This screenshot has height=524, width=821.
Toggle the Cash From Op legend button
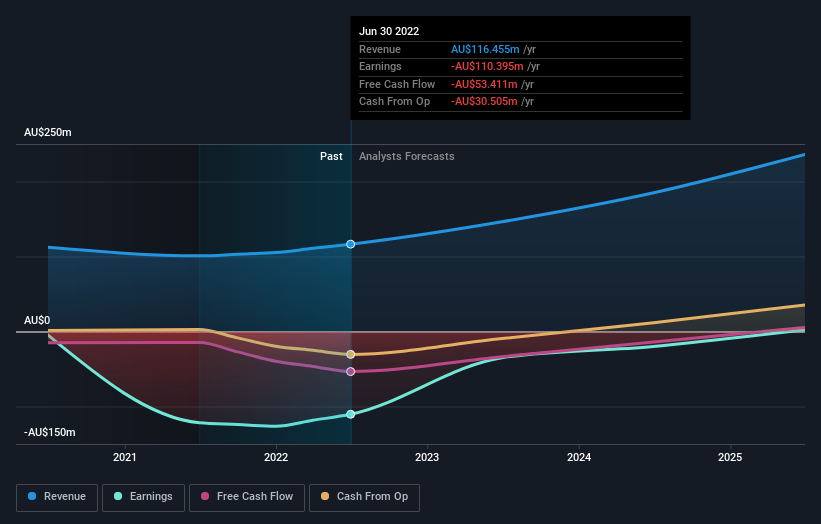(364, 497)
